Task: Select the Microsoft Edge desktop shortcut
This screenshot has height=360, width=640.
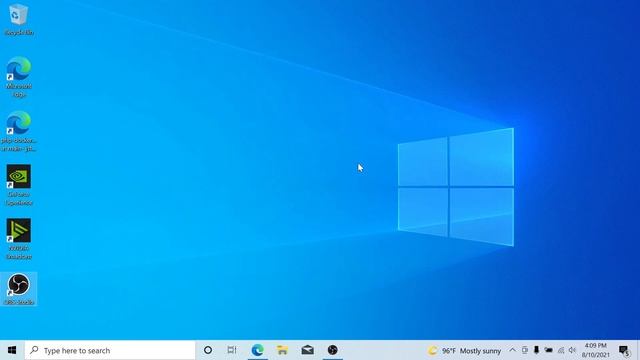Action: point(18,77)
